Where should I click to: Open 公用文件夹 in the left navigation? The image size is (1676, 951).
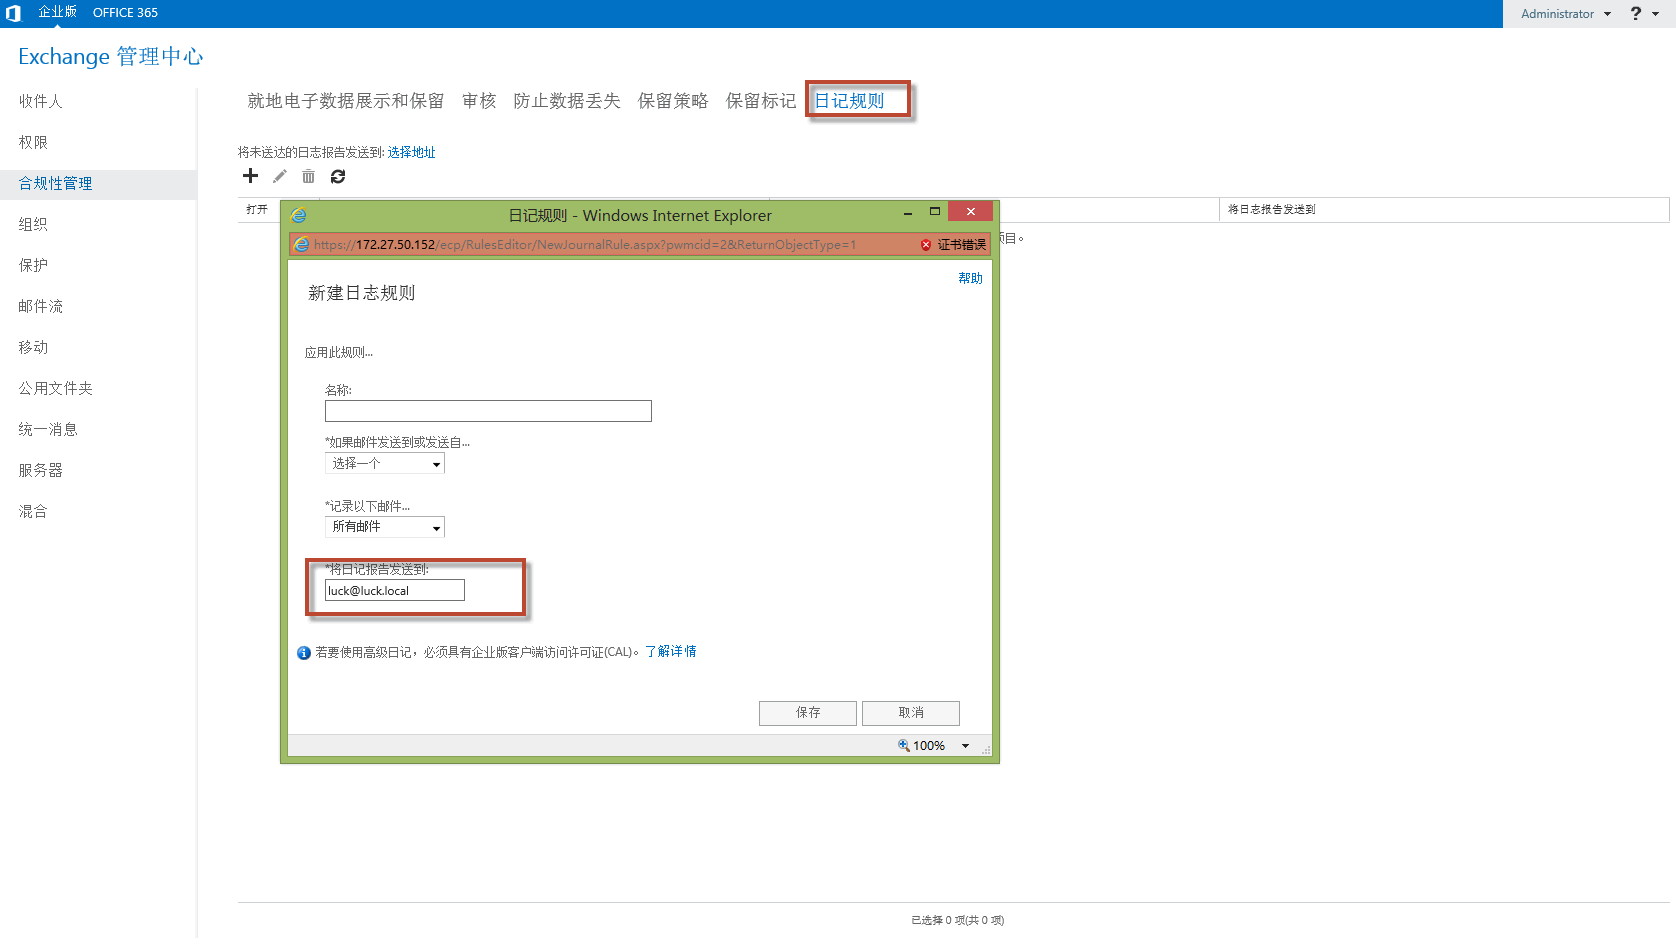(55, 388)
